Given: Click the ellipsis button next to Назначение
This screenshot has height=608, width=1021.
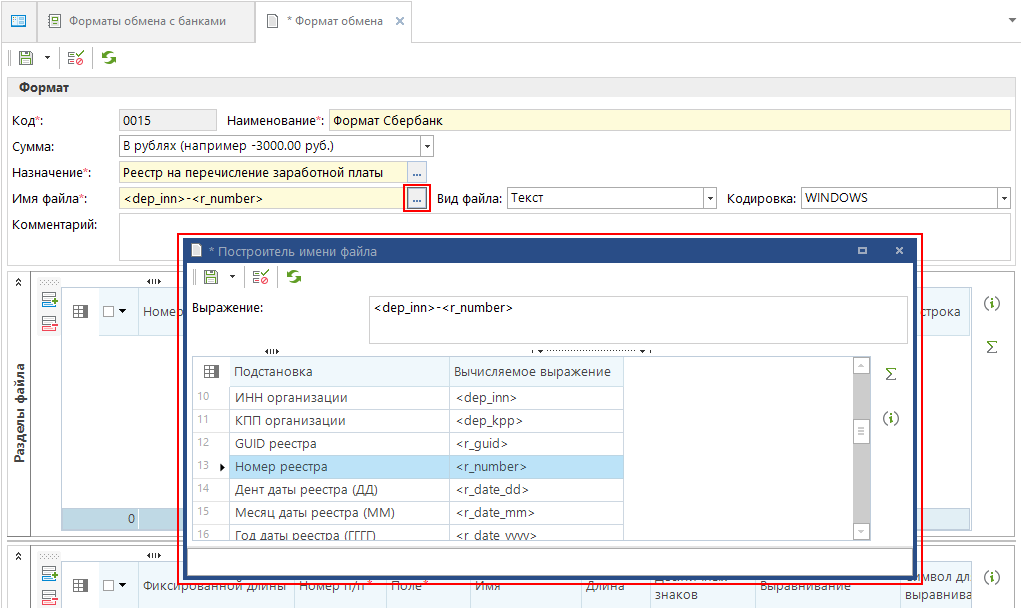Looking at the screenshot, I should click(417, 173).
